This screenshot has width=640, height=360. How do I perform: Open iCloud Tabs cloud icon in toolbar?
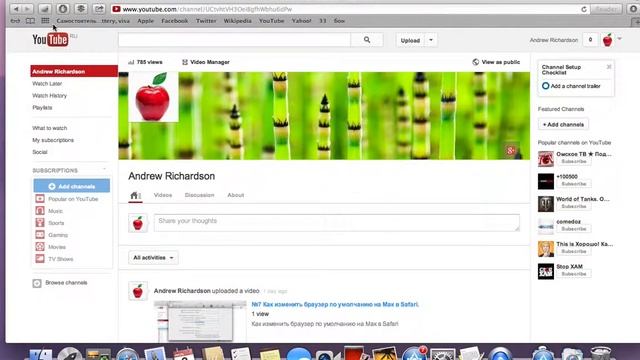coord(45,9)
